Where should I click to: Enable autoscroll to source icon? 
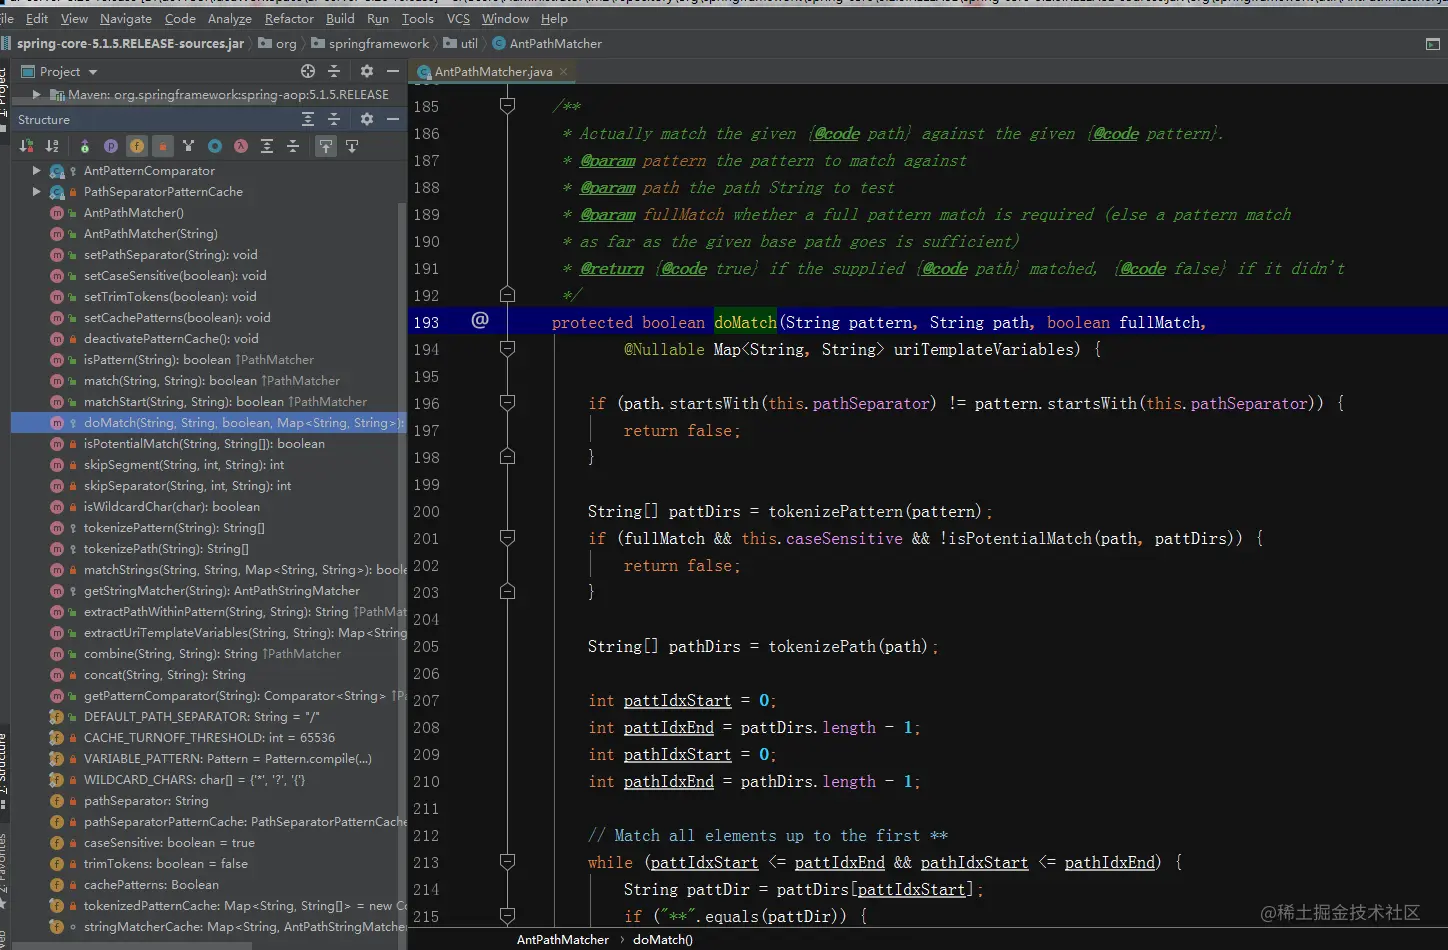click(326, 146)
